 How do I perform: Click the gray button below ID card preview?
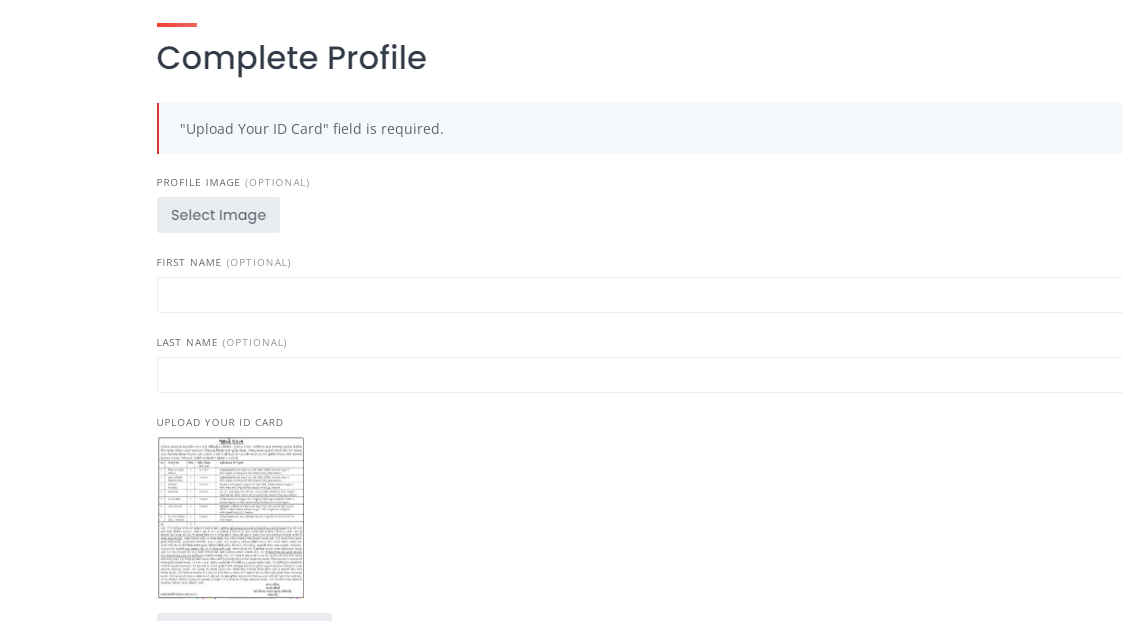[x=244, y=617]
